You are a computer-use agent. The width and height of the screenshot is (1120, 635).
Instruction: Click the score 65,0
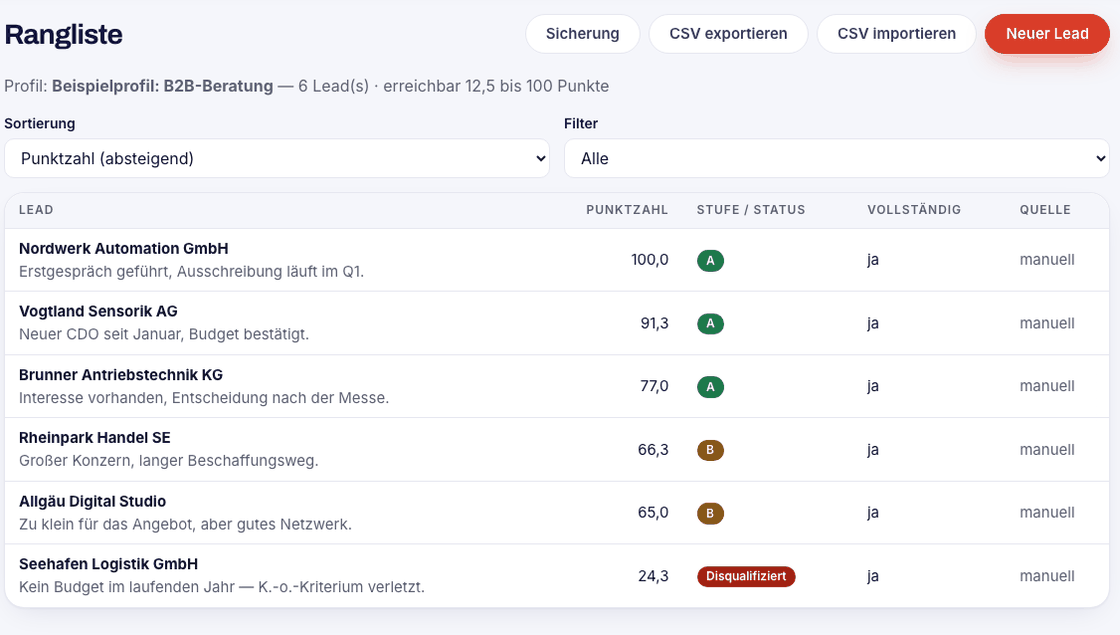pos(653,513)
